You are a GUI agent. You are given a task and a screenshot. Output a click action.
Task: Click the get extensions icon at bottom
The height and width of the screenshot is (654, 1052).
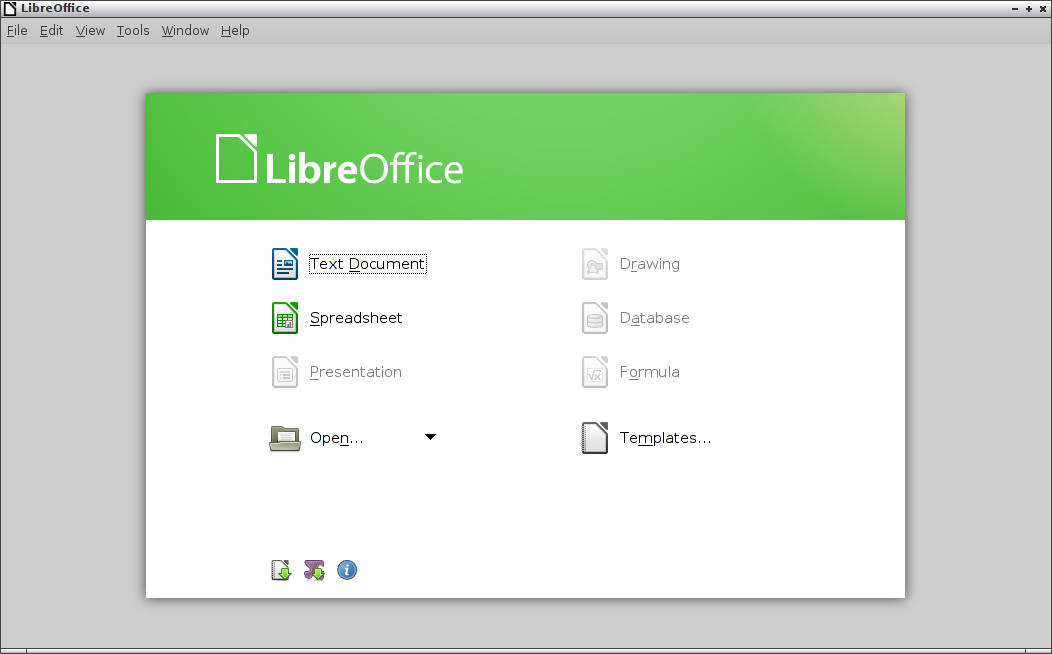point(281,570)
